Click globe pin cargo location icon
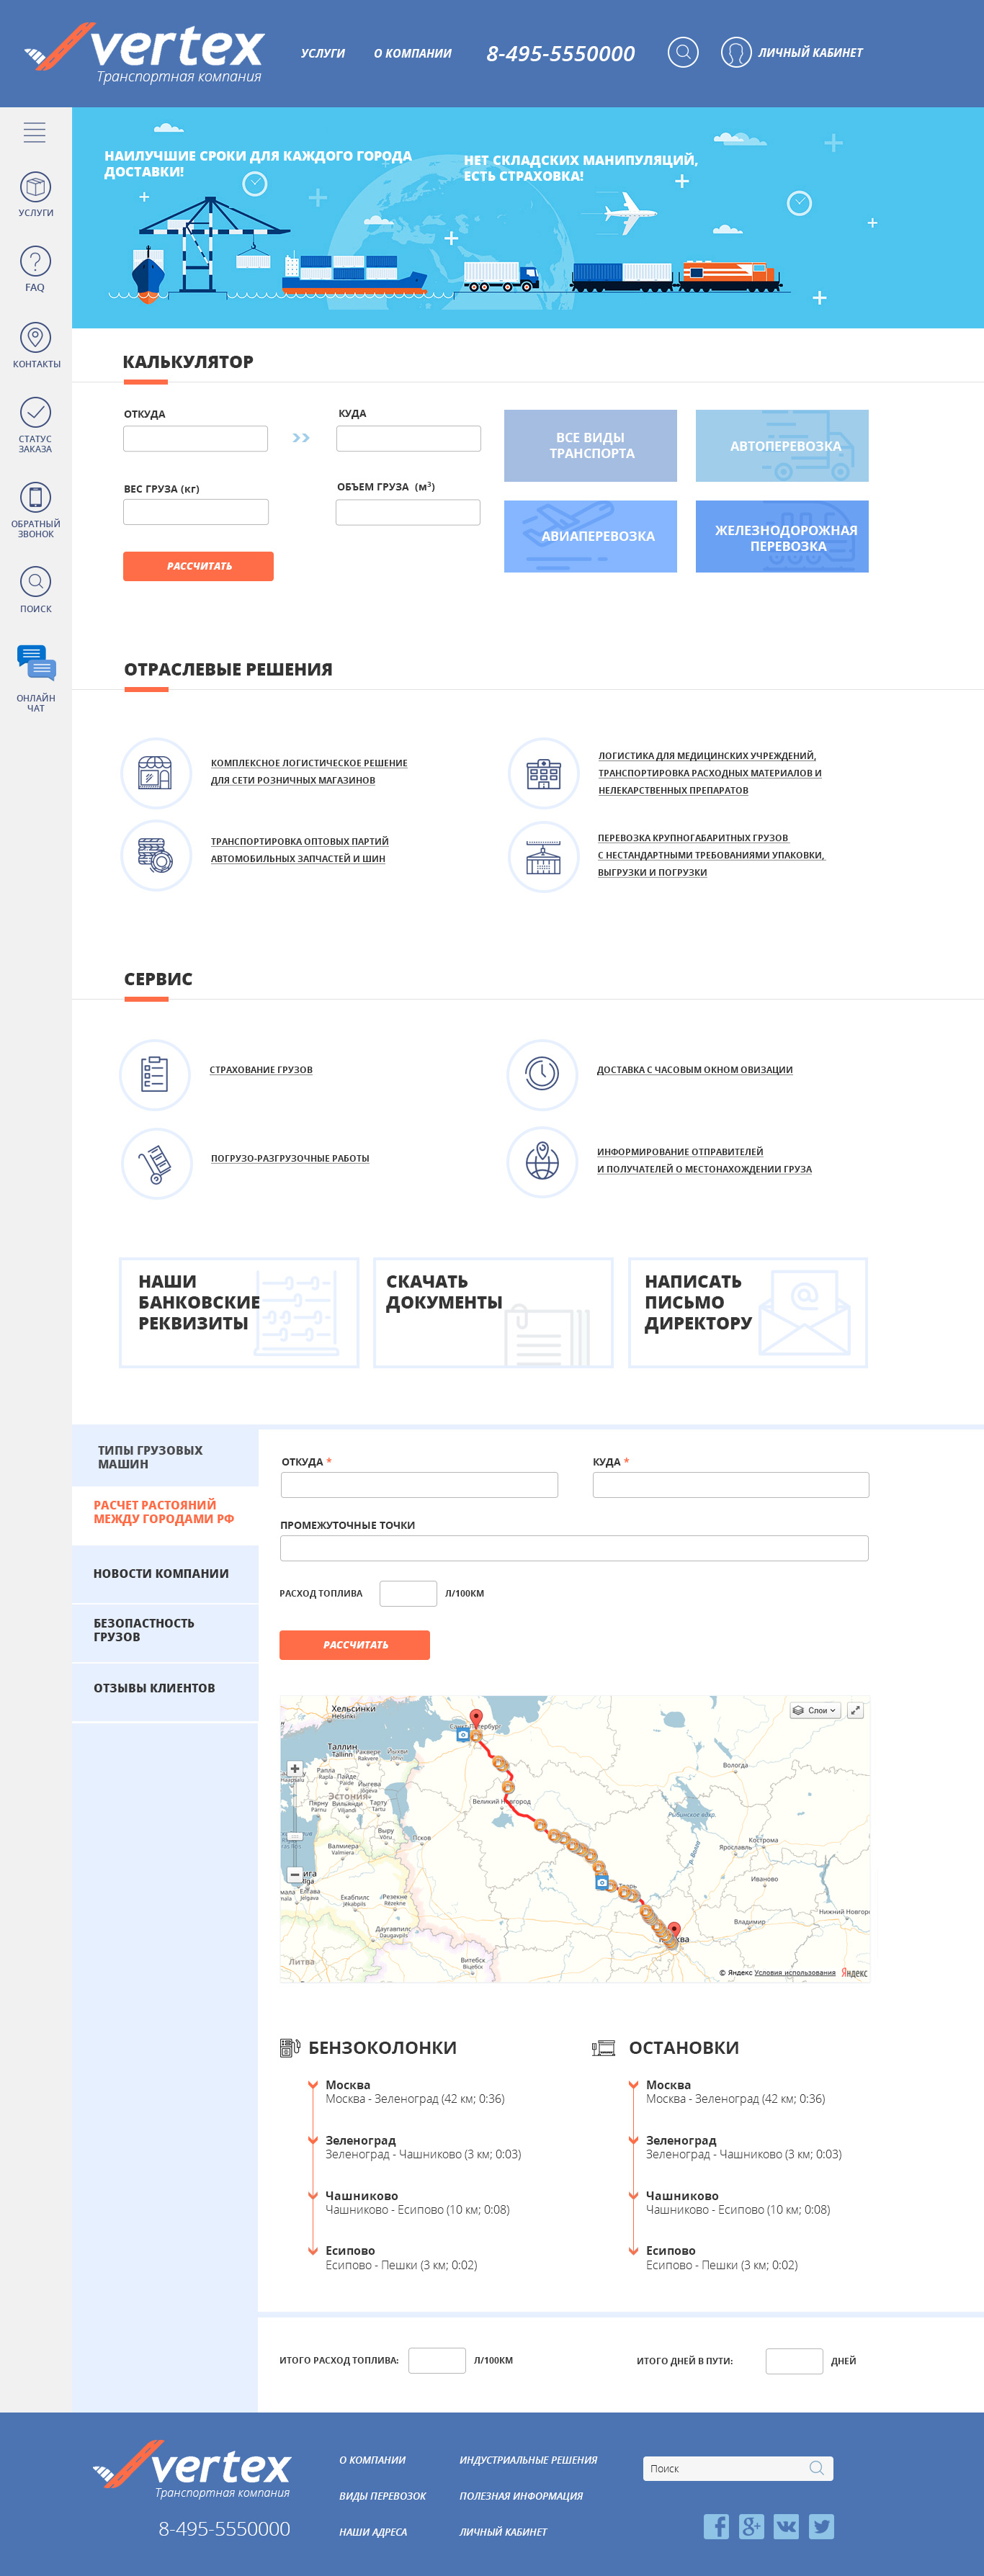Screen dimensions: 984x2576 (542, 1162)
